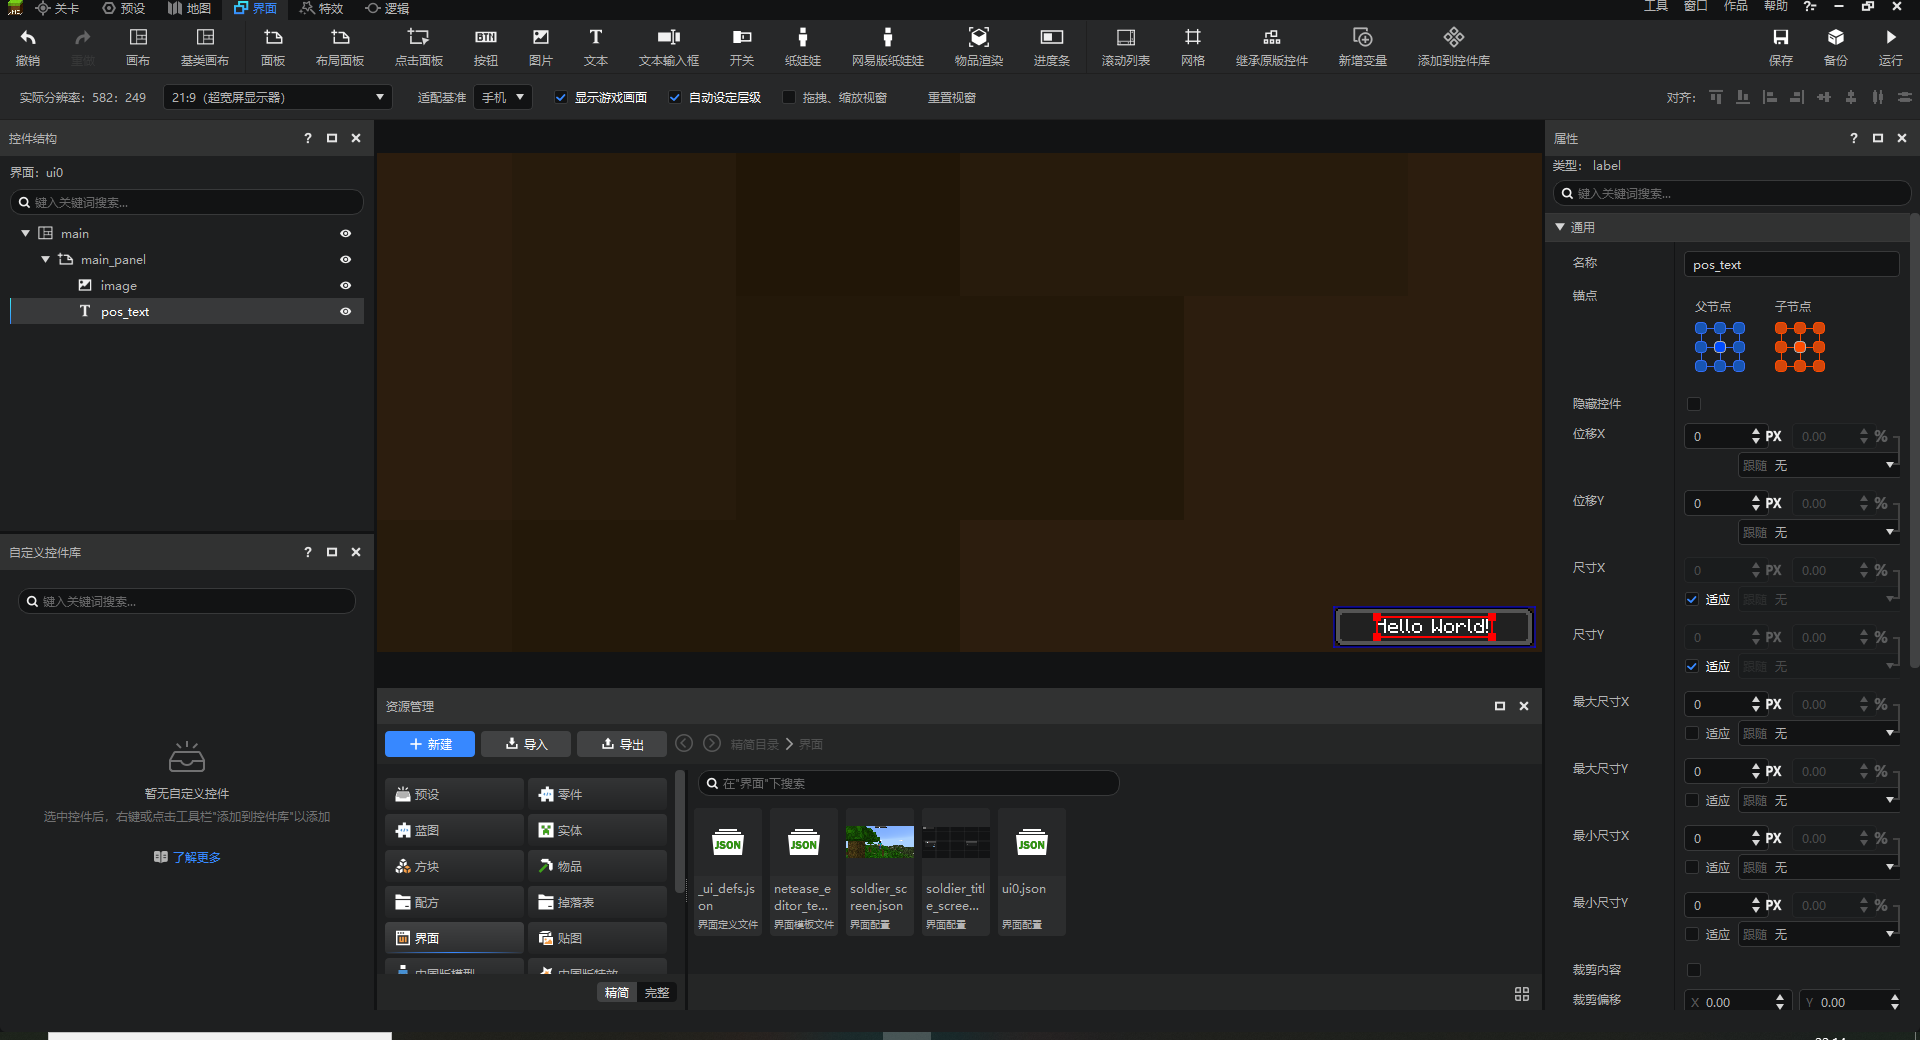
Task: Open the 了解更多 learn more link
Action: tap(196, 857)
